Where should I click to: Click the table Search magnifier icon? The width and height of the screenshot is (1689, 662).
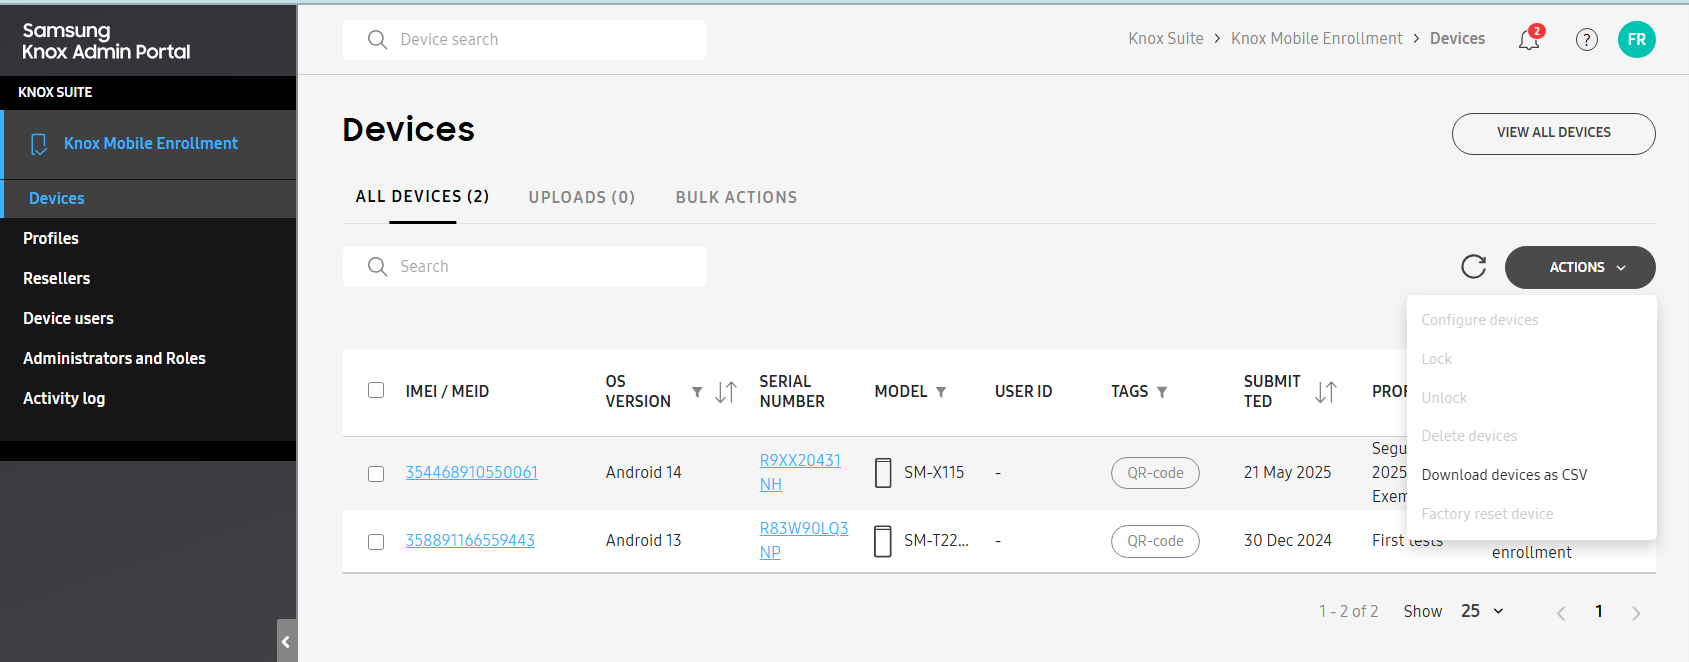click(x=377, y=267)
